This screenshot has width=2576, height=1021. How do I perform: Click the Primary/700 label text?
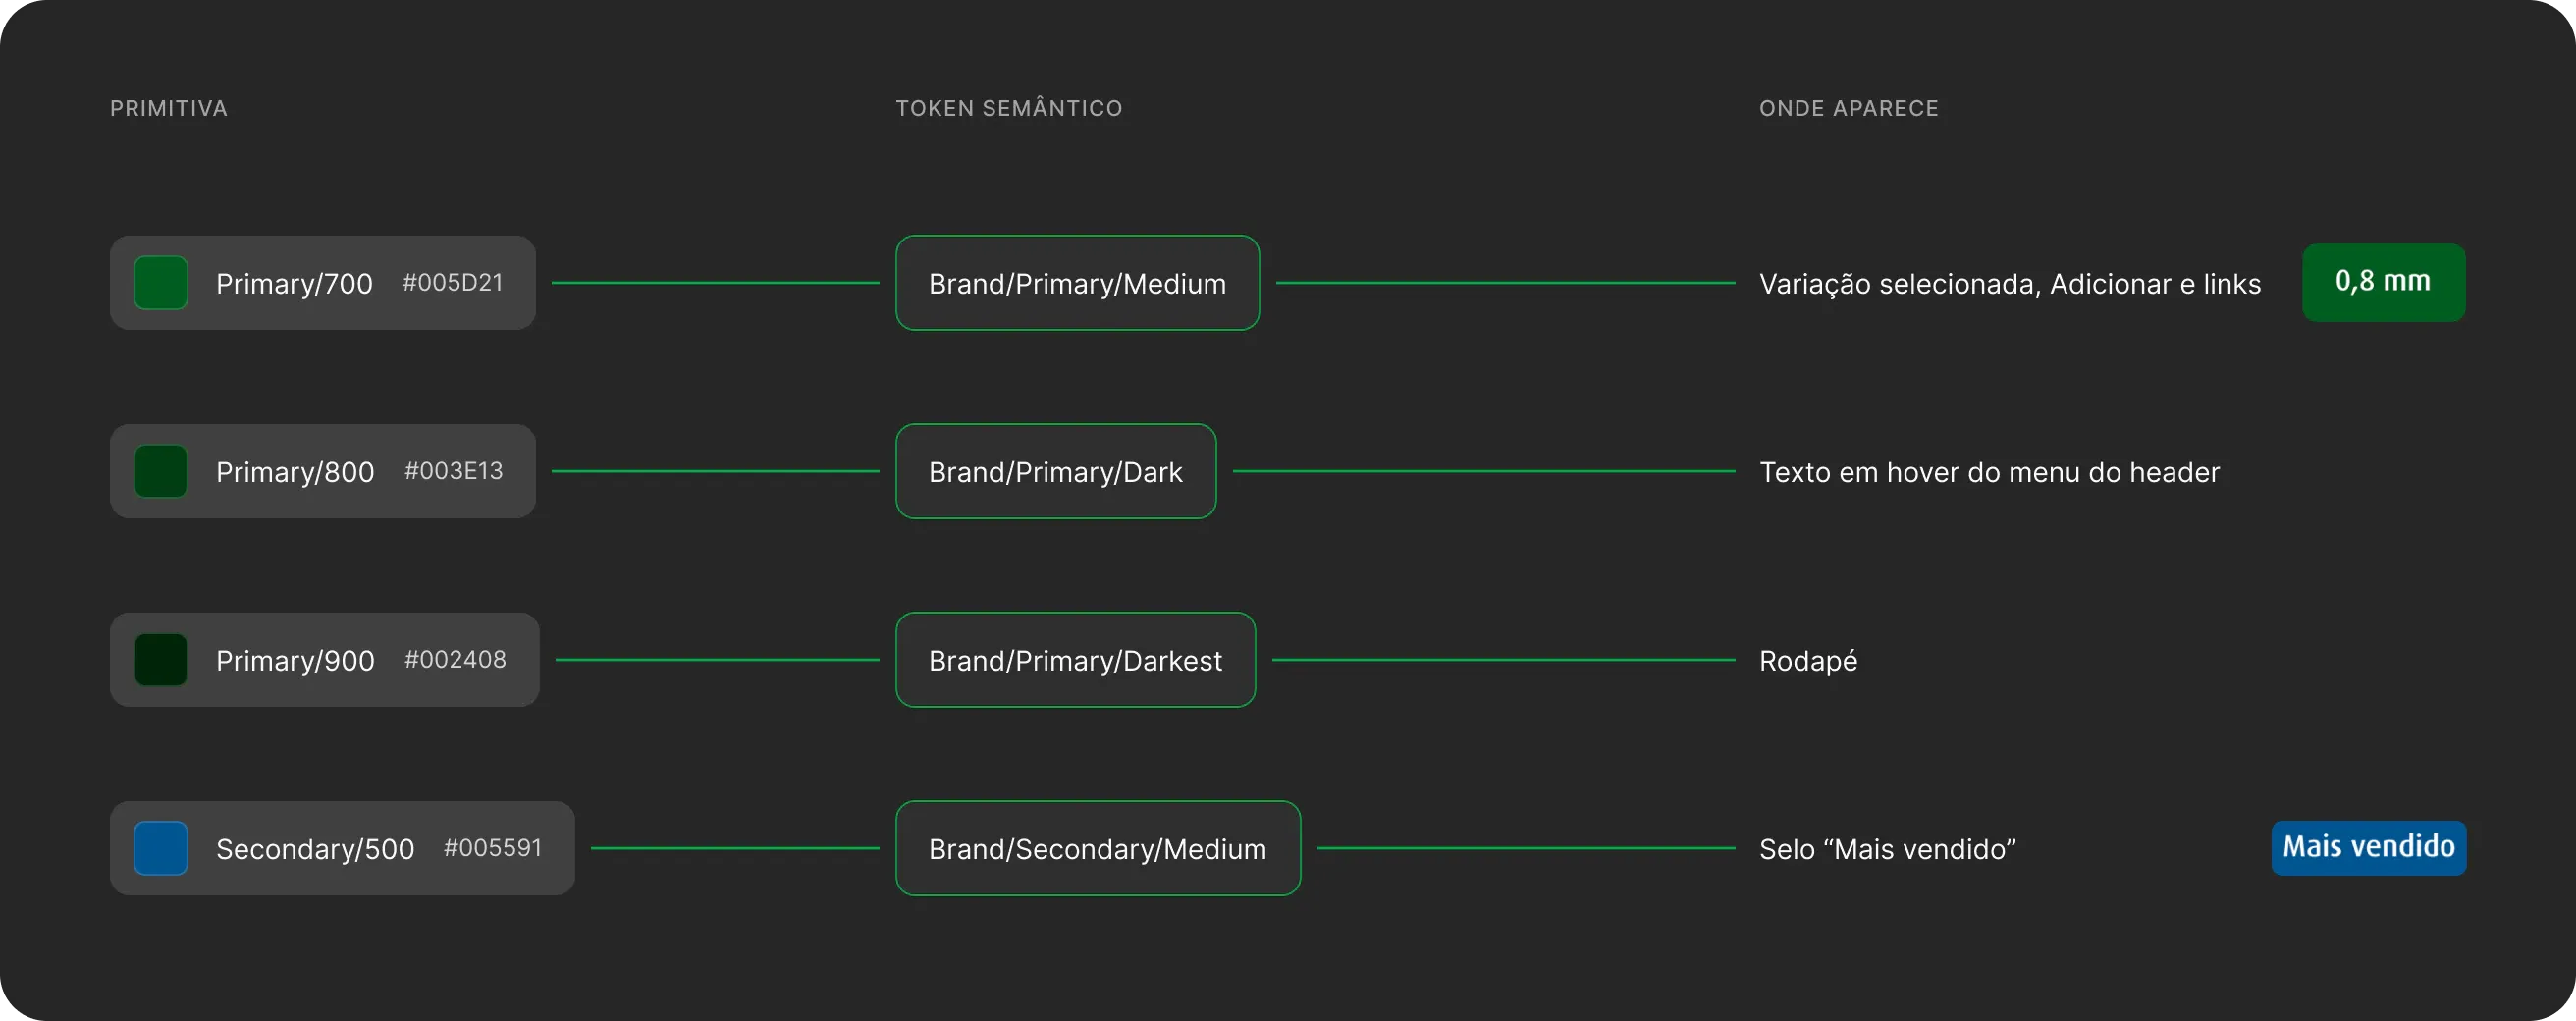294,284
